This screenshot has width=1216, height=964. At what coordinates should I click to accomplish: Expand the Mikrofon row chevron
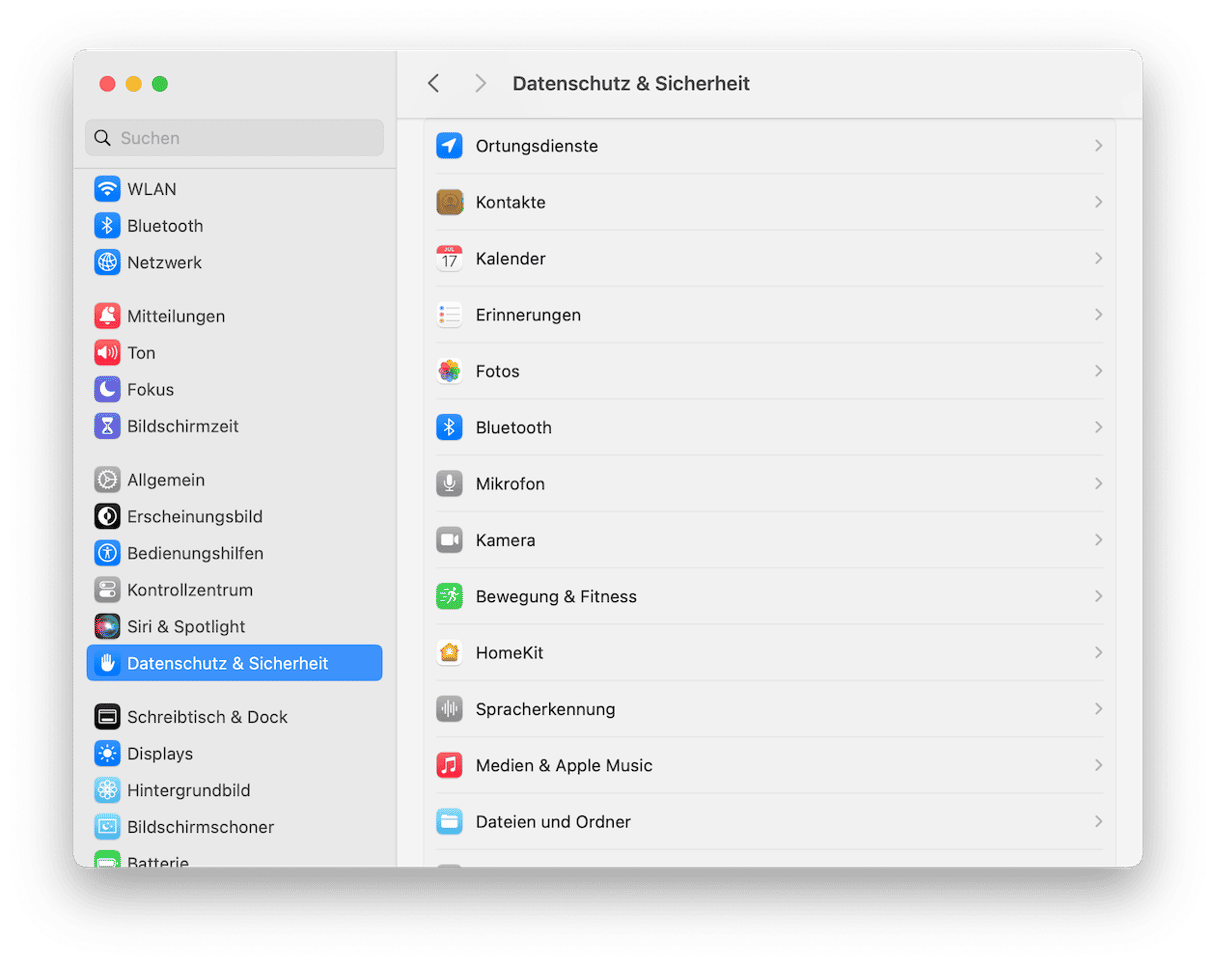click(x=1098, y=484)
